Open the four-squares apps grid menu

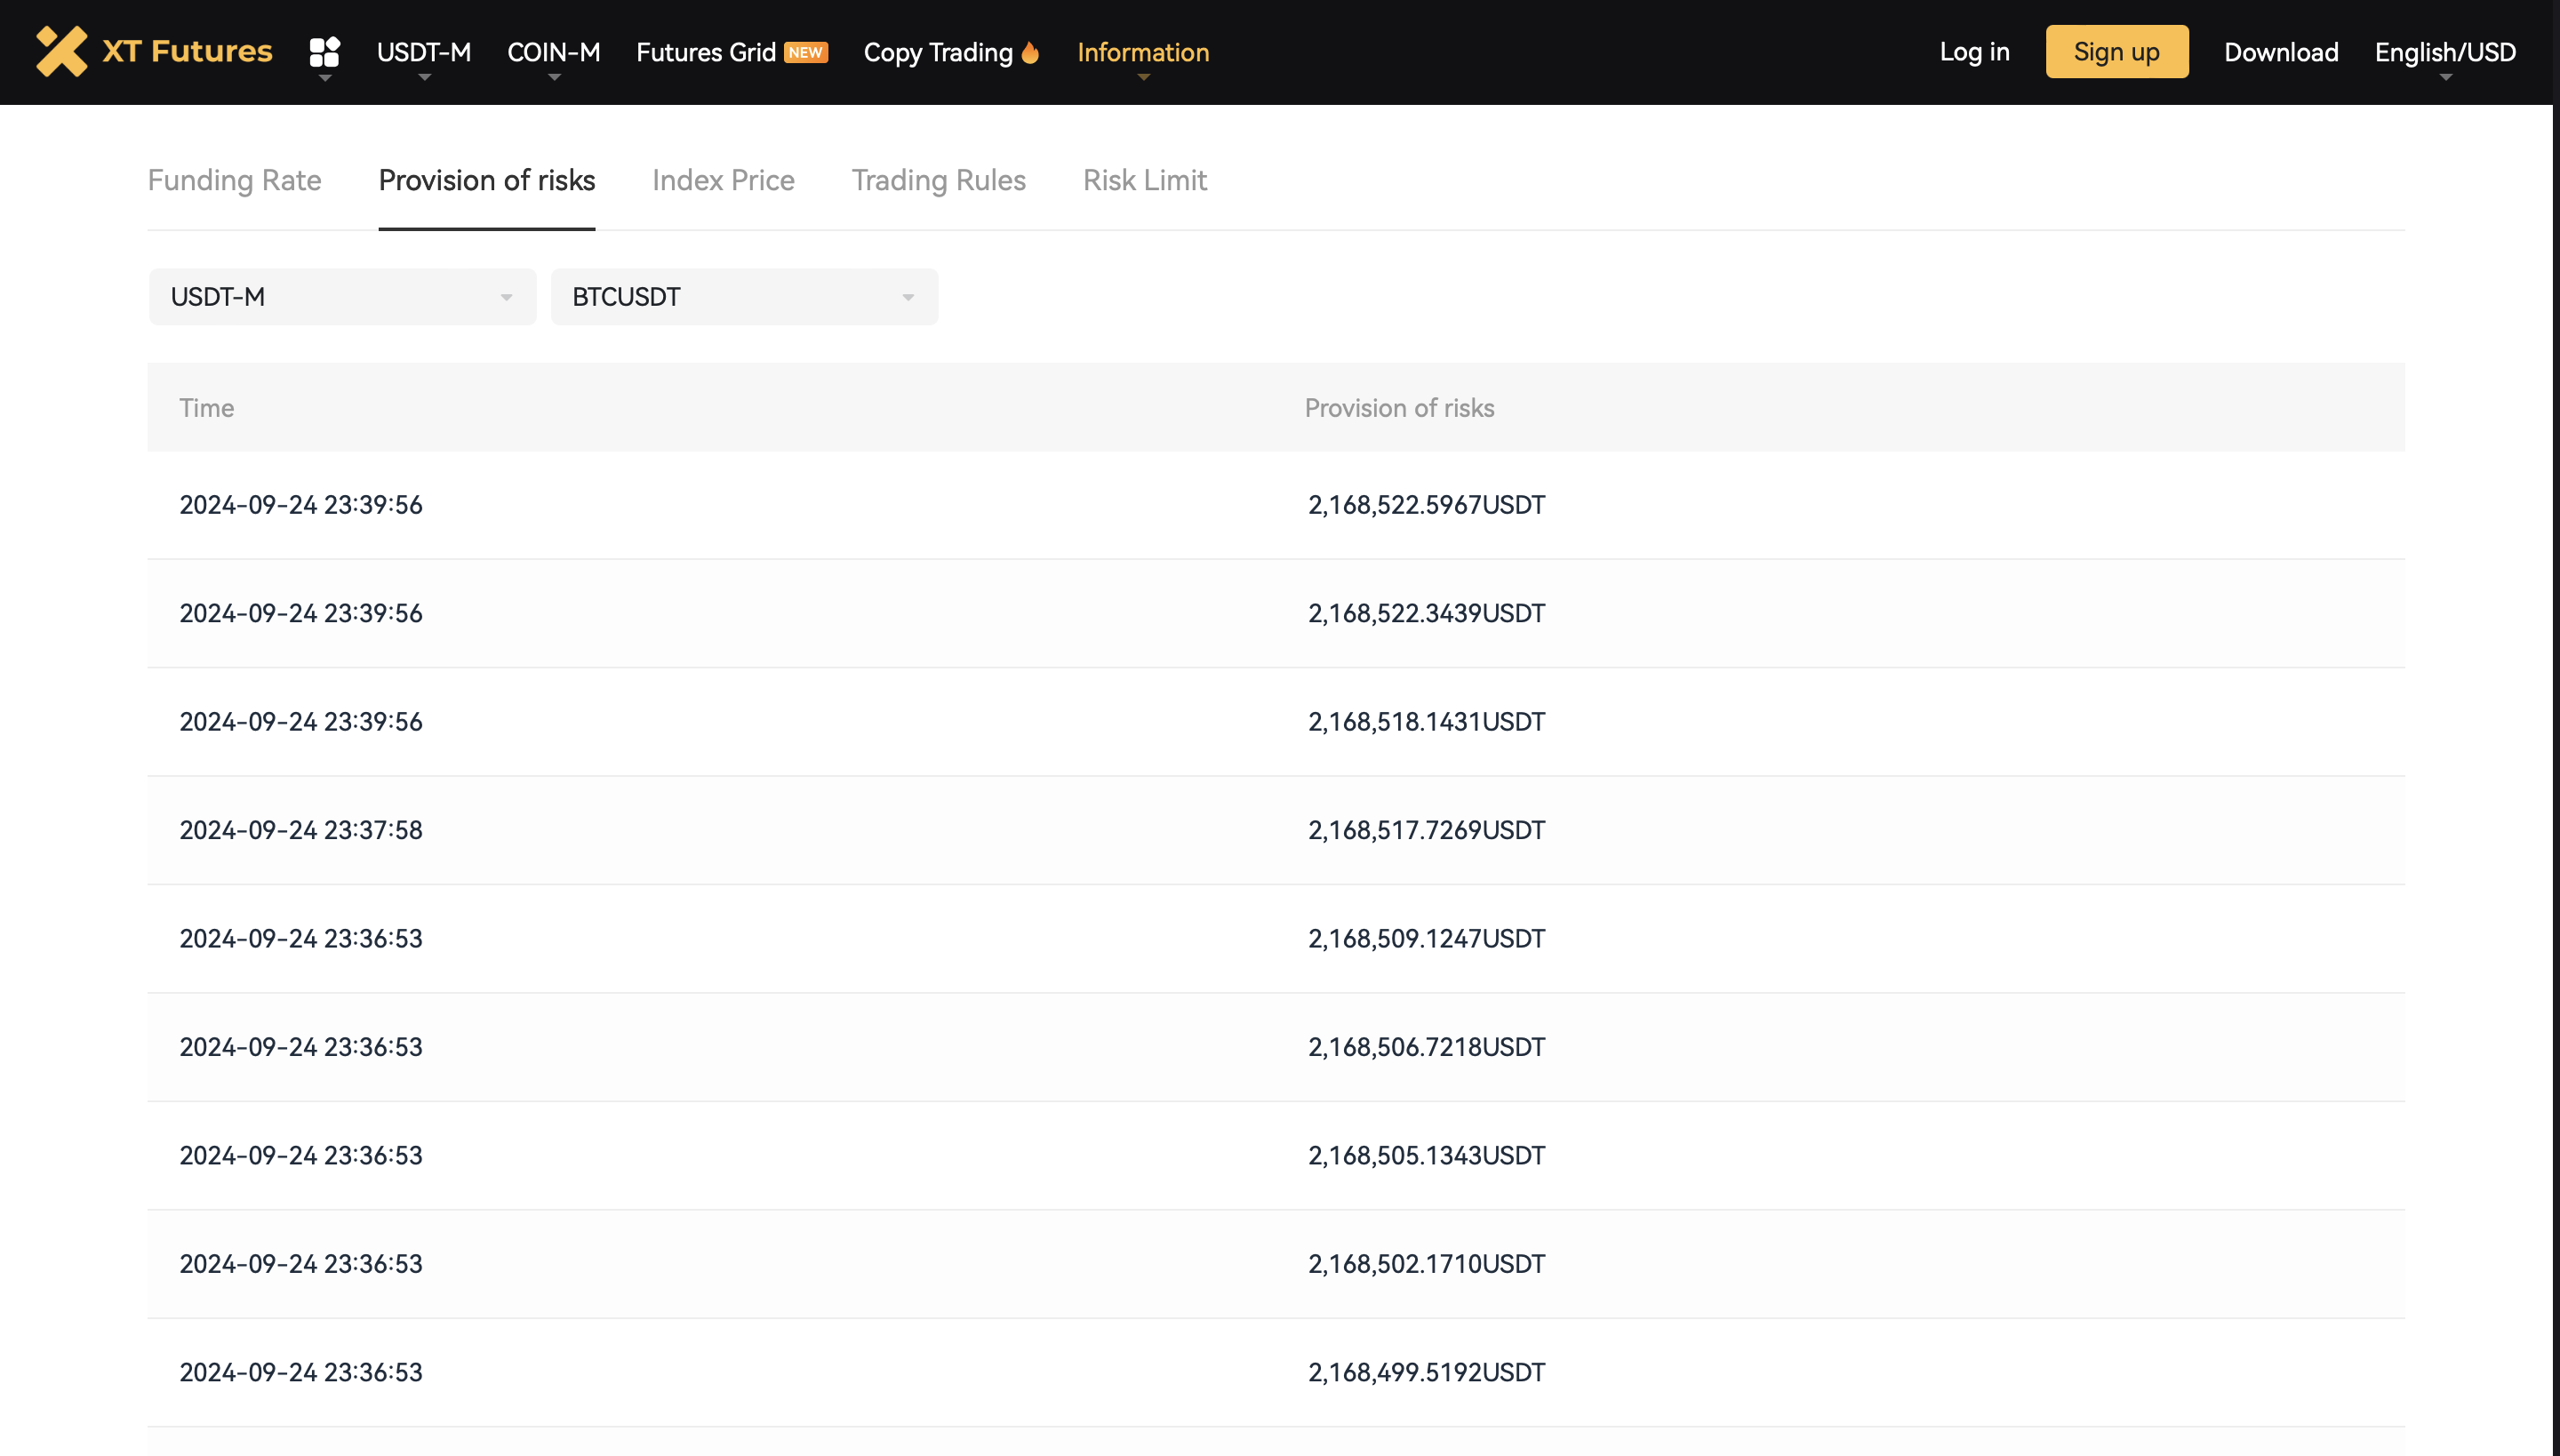click(x=324, y=51)
